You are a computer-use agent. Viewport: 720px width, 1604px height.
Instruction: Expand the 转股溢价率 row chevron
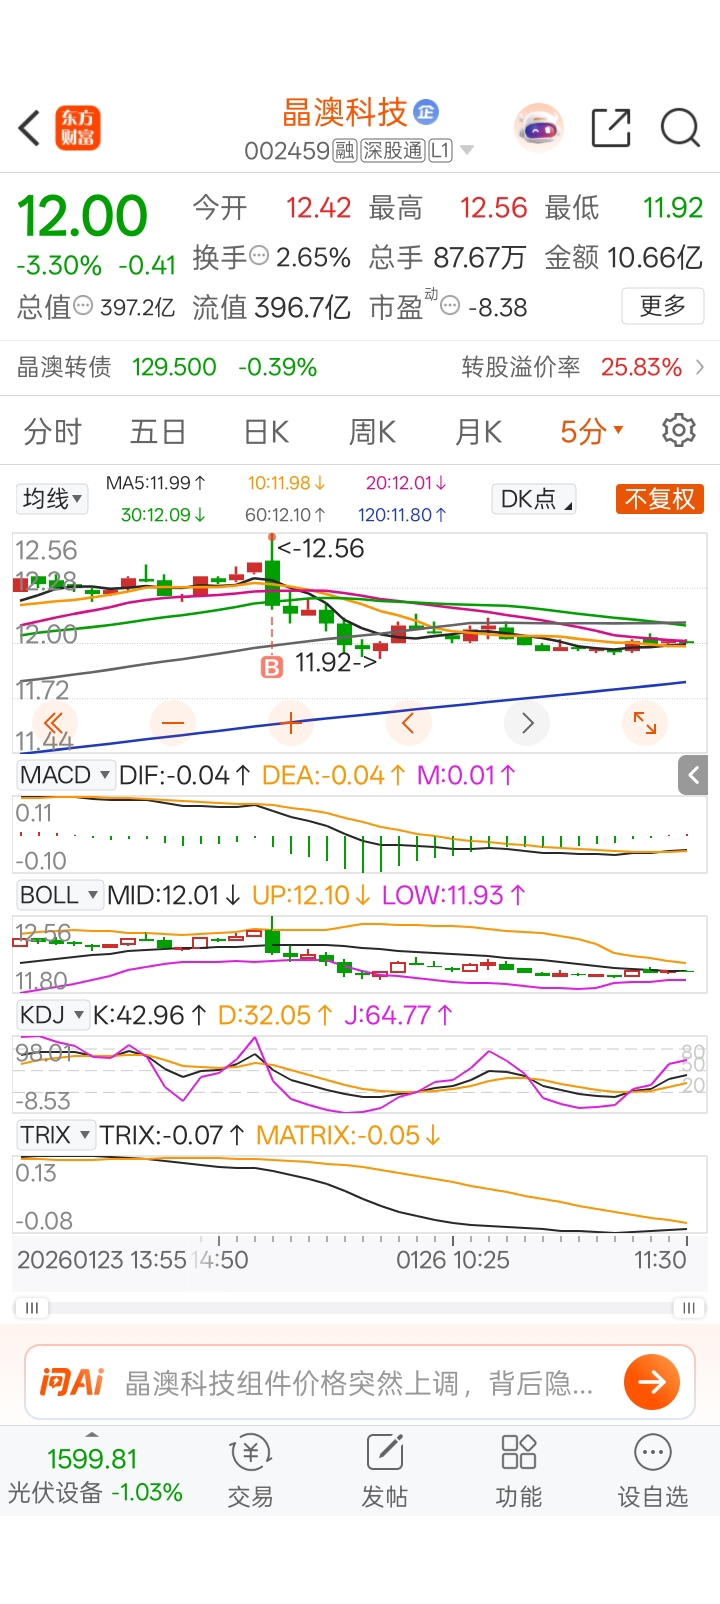(x=700, y=367)
